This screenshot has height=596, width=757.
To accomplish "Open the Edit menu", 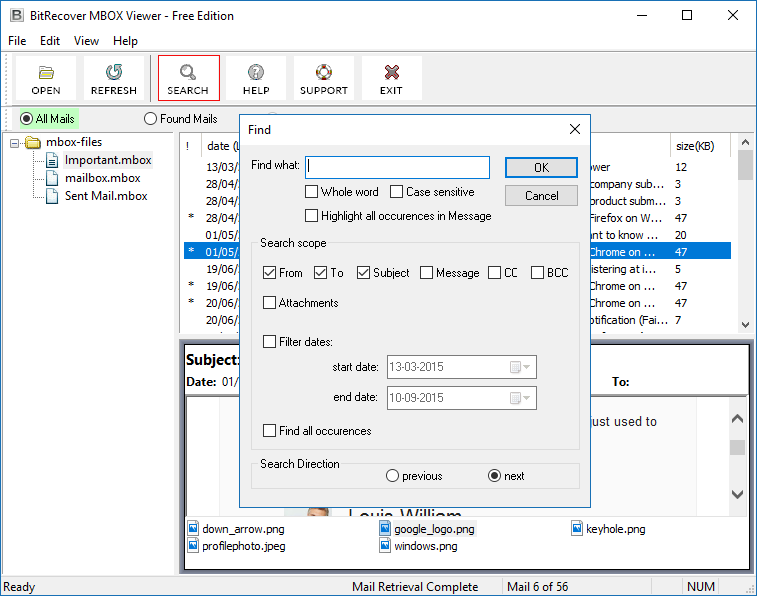I will (50, 41).
